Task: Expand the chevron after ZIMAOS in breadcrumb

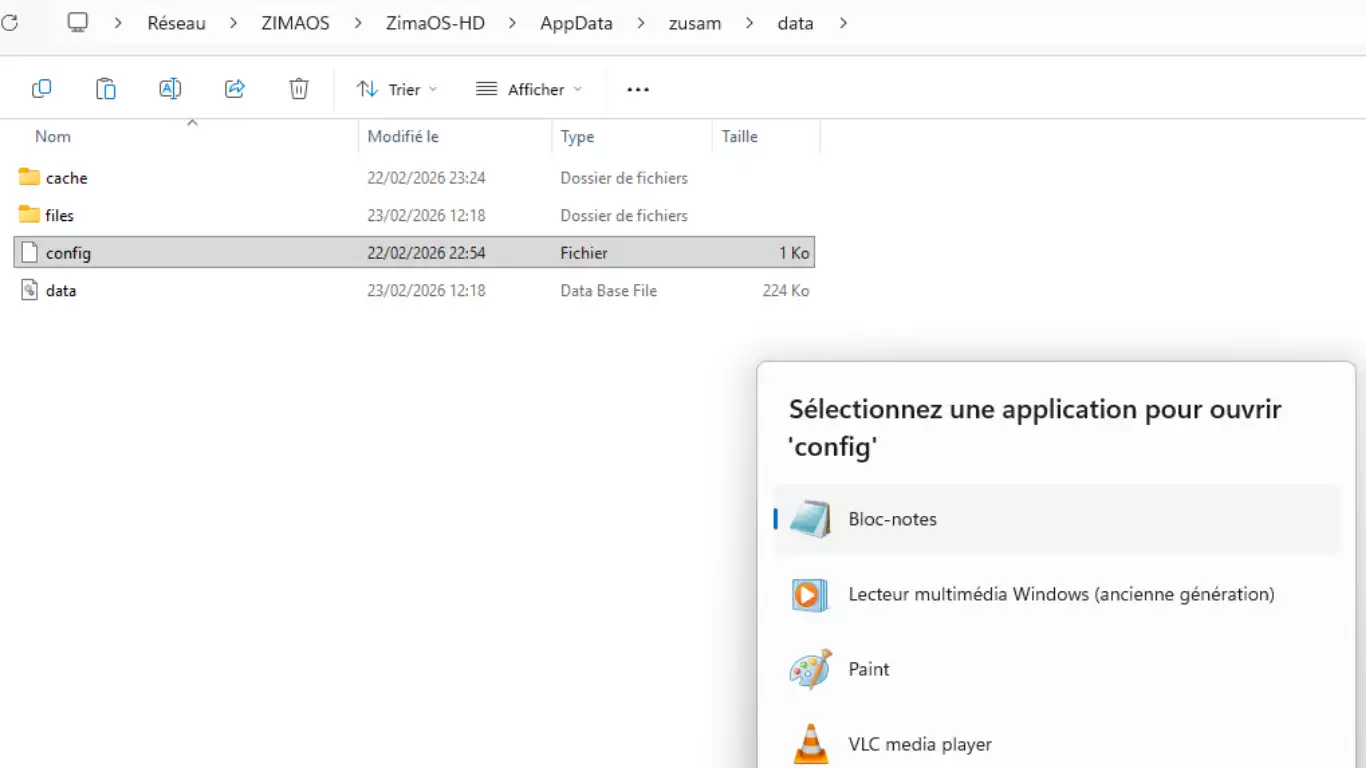Action: tap(358, 23)
